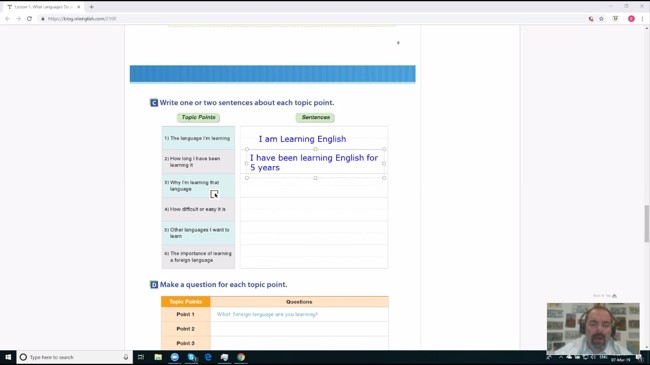This screenshot has height=365, width=650.
Task: Open File Explorer from the taskbar
Action: 158,357
